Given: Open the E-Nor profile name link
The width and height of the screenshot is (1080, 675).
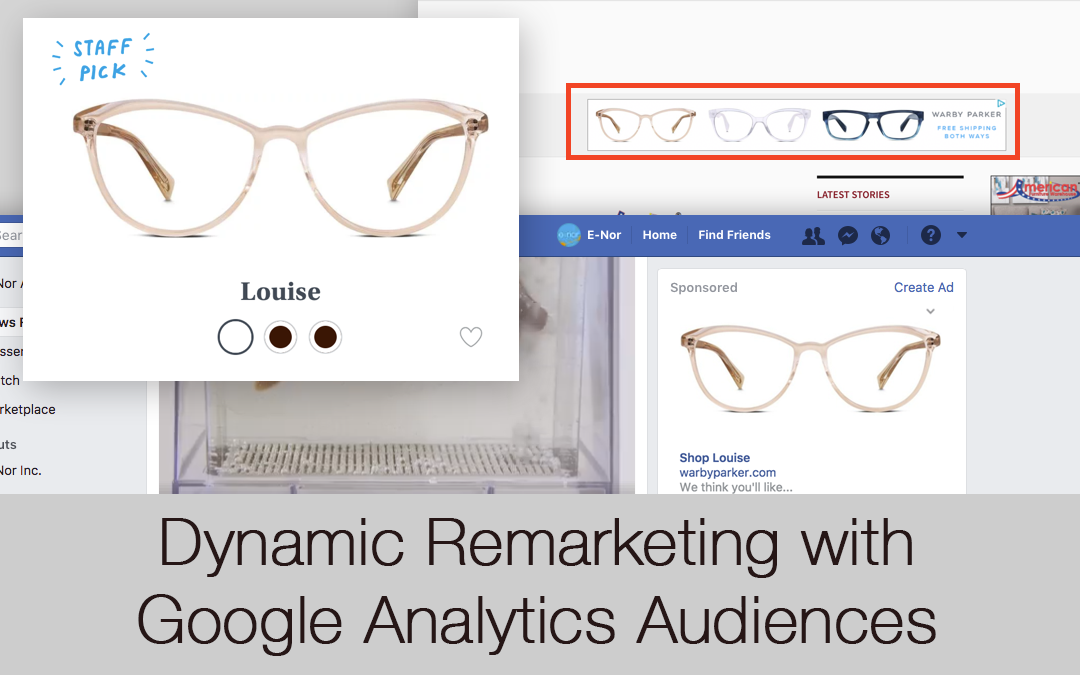Looking at the screenshot, I should tap(604, 235).
